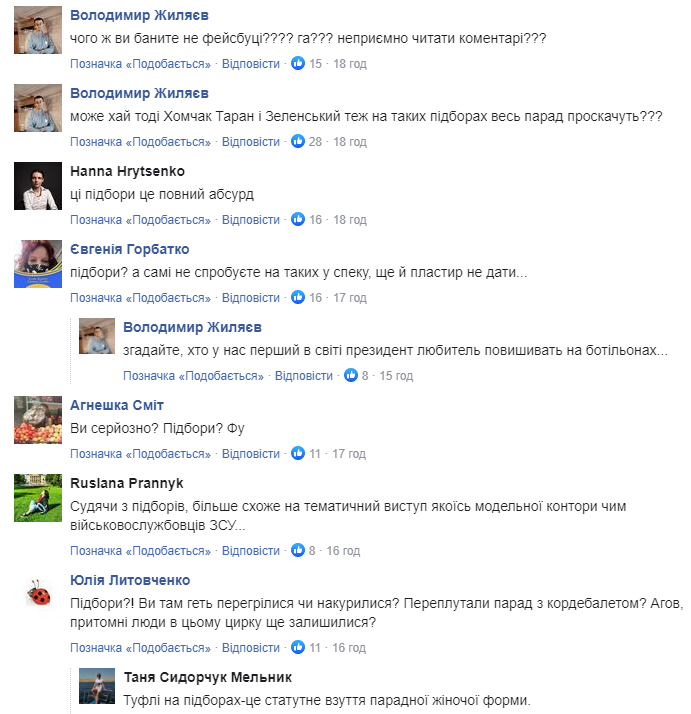
Task: Click the like icon on Агнешка Сміт's comment
Action: tap(297, 454)
